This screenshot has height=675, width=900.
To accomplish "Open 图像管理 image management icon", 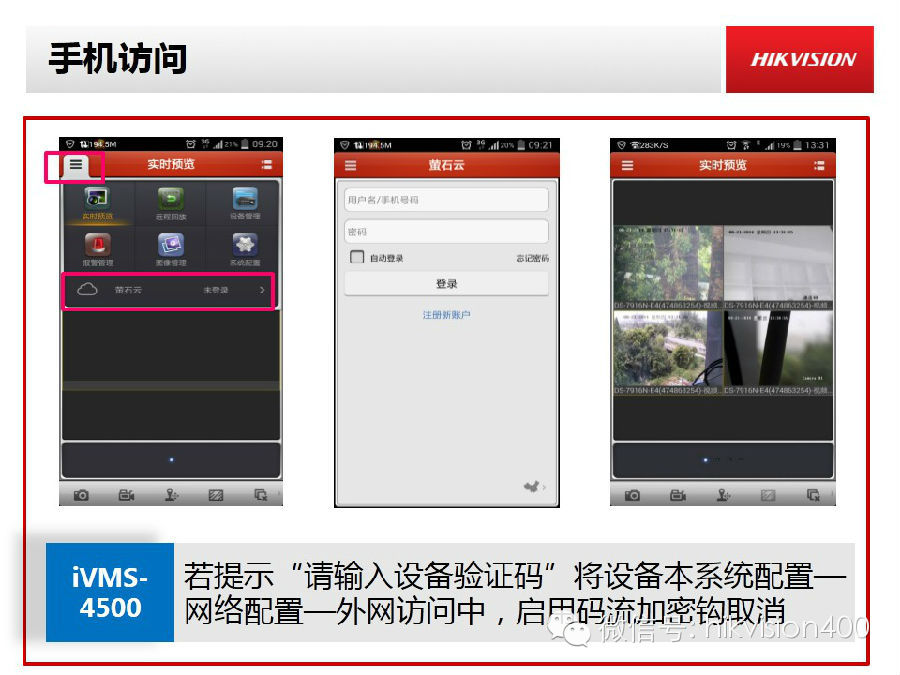I will coord(172,248).
